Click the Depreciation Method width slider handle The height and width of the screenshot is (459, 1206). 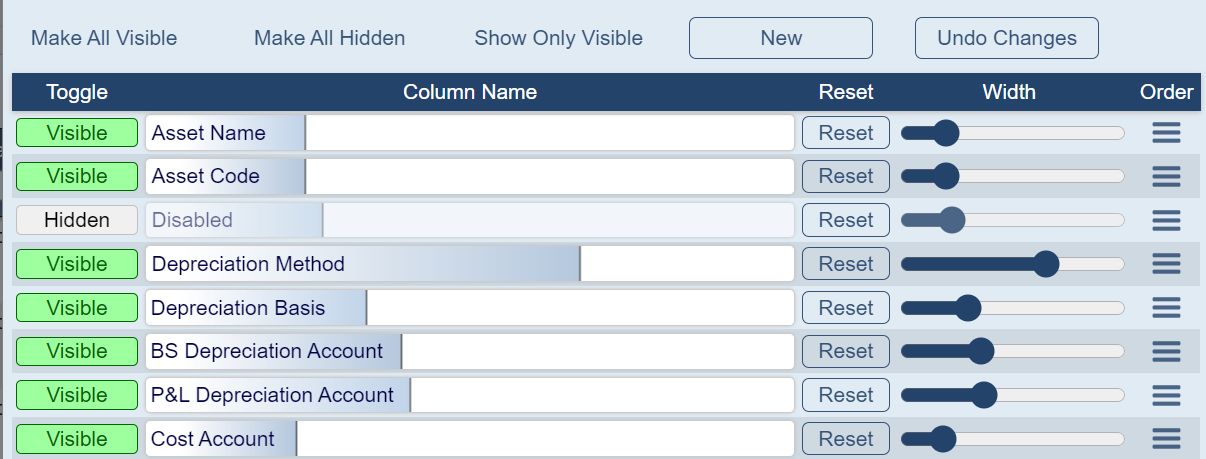(x=1046, y=264)
